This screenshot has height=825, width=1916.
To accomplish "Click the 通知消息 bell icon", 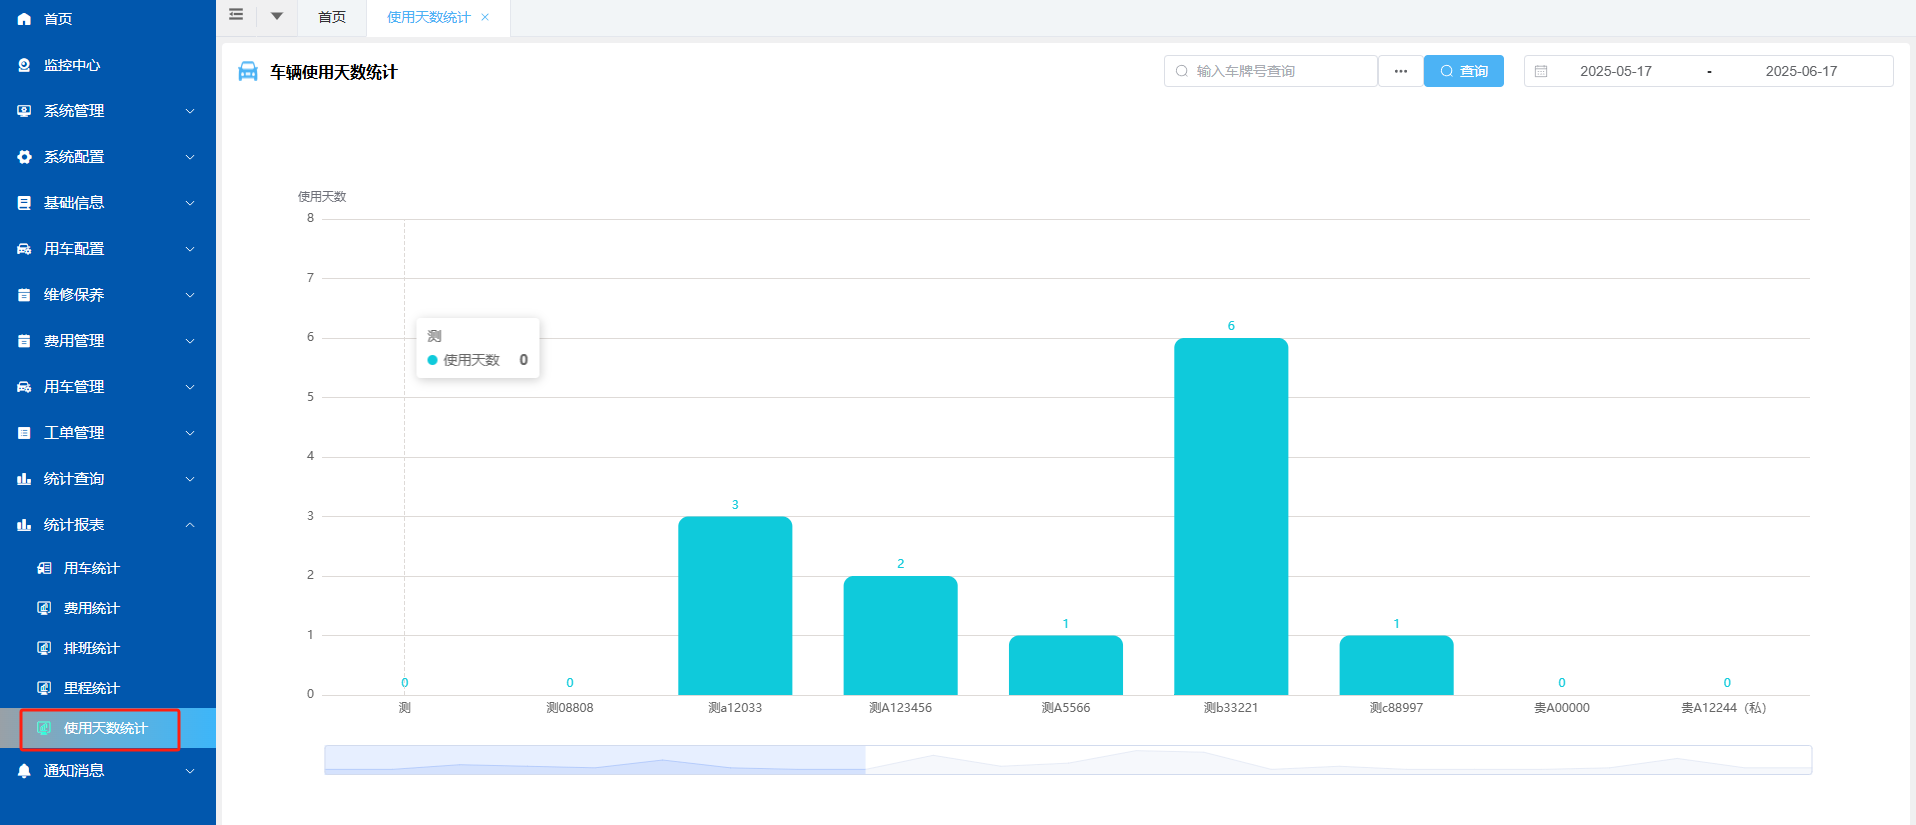I will pos(24,771).
